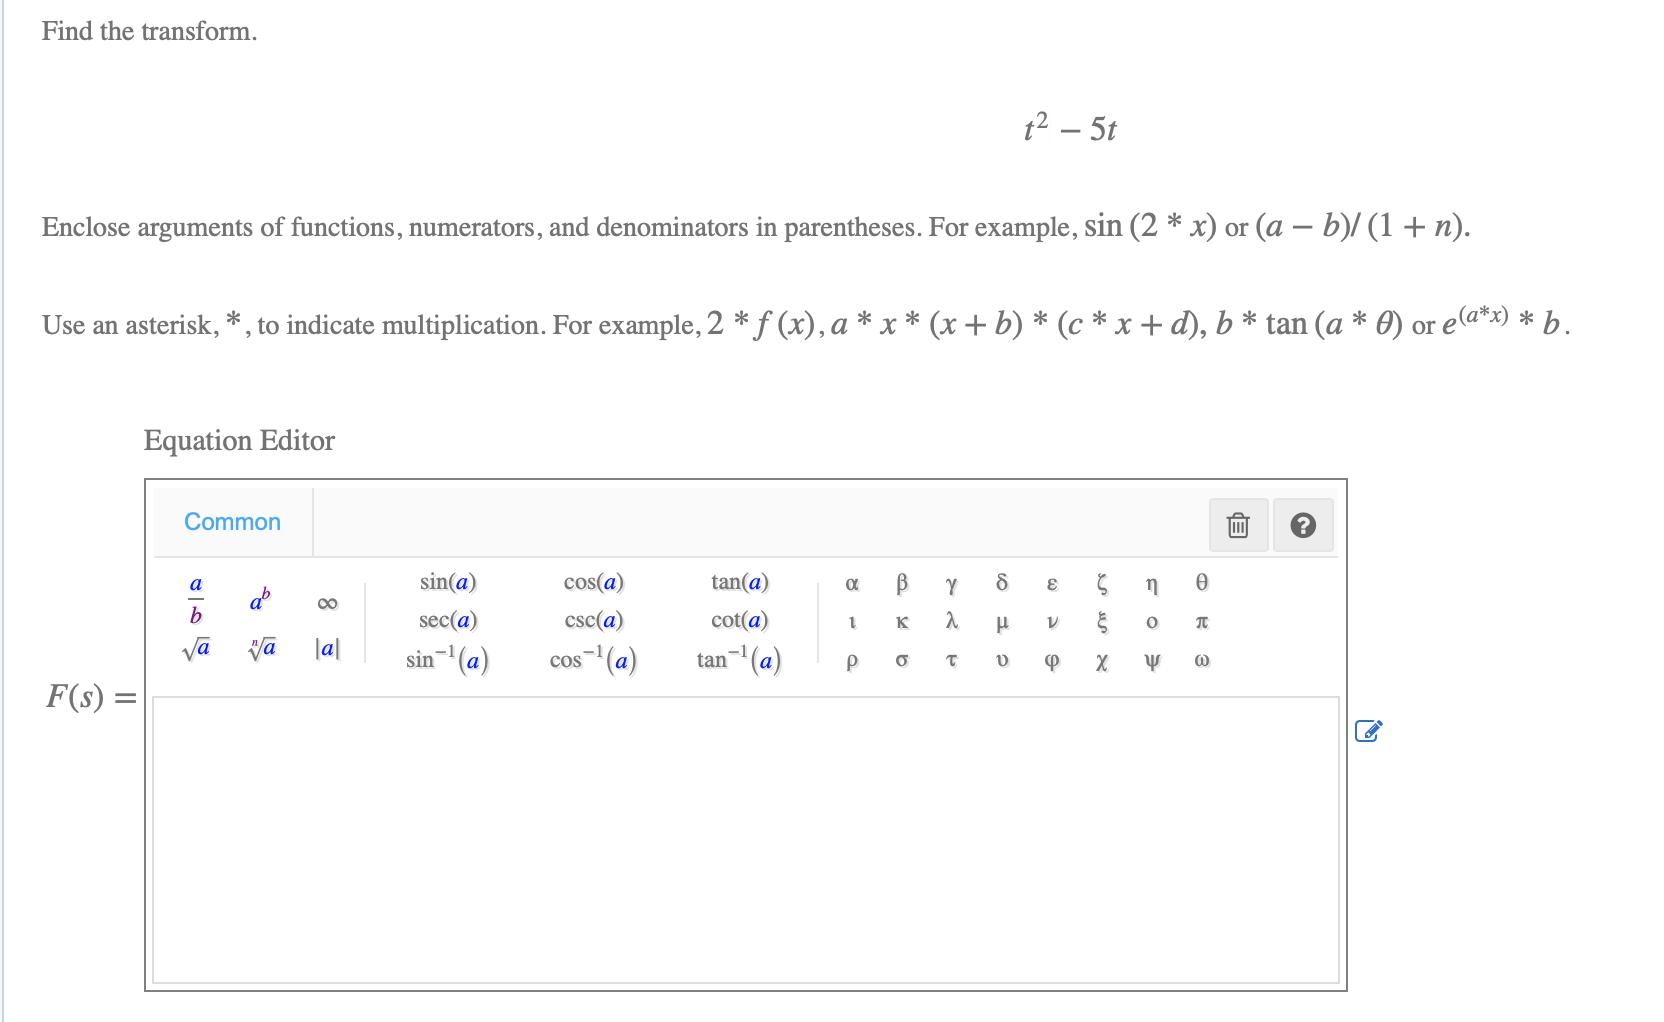The image size is (1664, 1022).
Task: Insert the cos(a) function
Action: (x=594, y=581)
